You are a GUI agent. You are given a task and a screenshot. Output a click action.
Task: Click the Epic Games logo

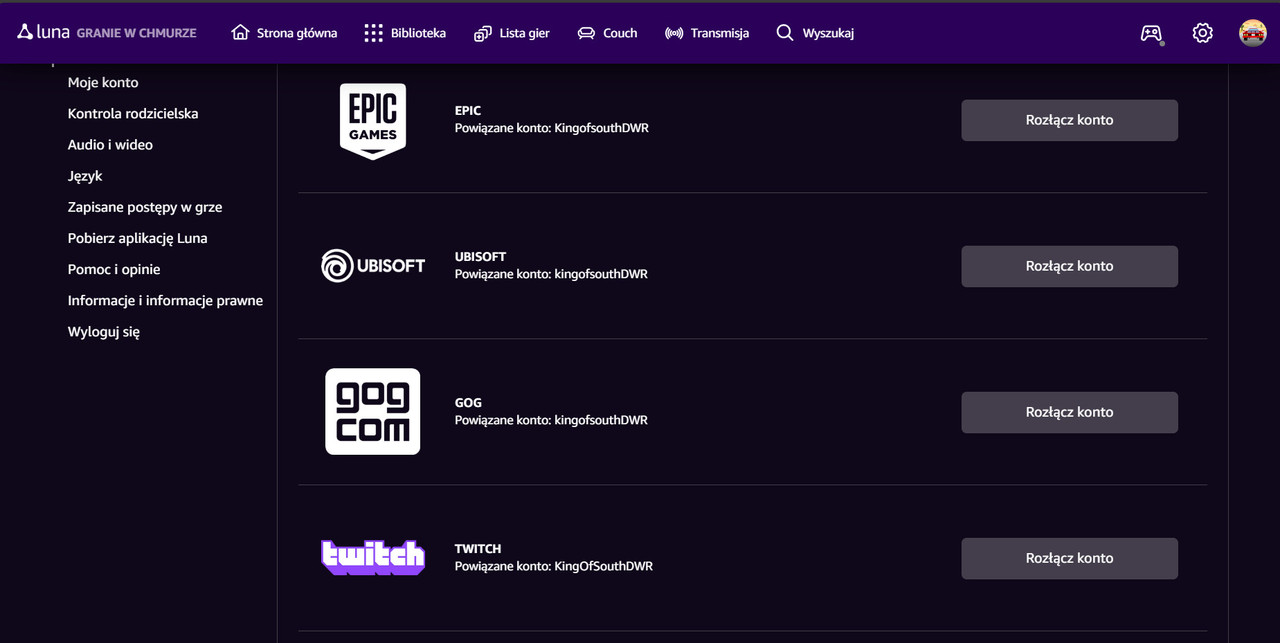click(373, 120)
